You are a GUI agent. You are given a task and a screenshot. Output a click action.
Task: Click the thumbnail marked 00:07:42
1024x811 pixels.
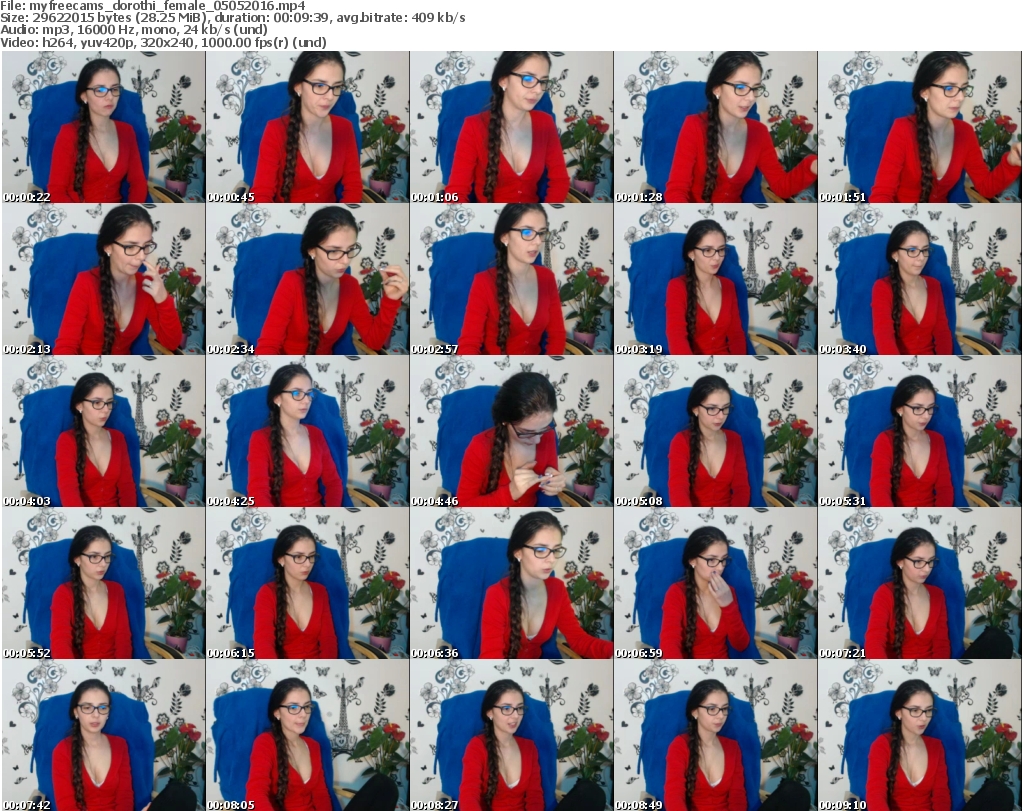[103, 735]
